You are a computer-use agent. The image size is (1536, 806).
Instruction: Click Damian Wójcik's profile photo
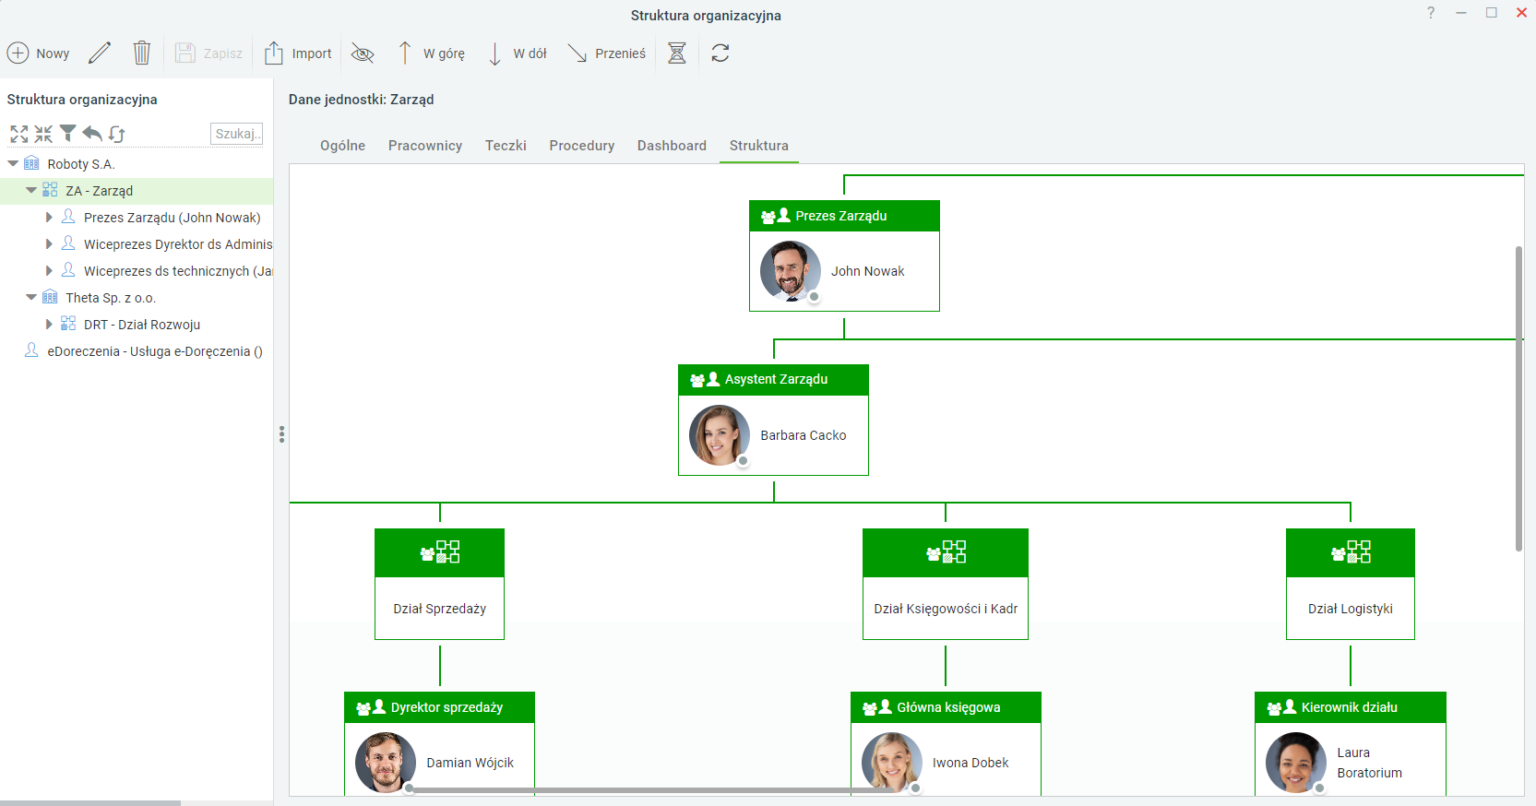coord(385,763)
